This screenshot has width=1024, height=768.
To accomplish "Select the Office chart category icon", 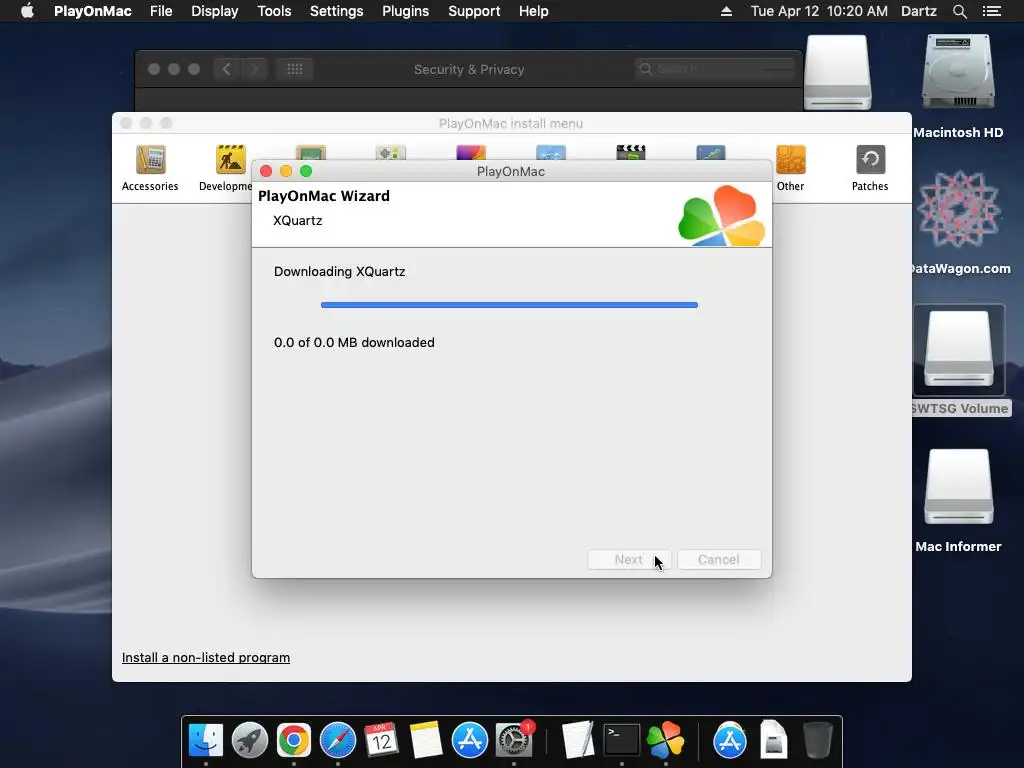I will [x=711, y=152].
